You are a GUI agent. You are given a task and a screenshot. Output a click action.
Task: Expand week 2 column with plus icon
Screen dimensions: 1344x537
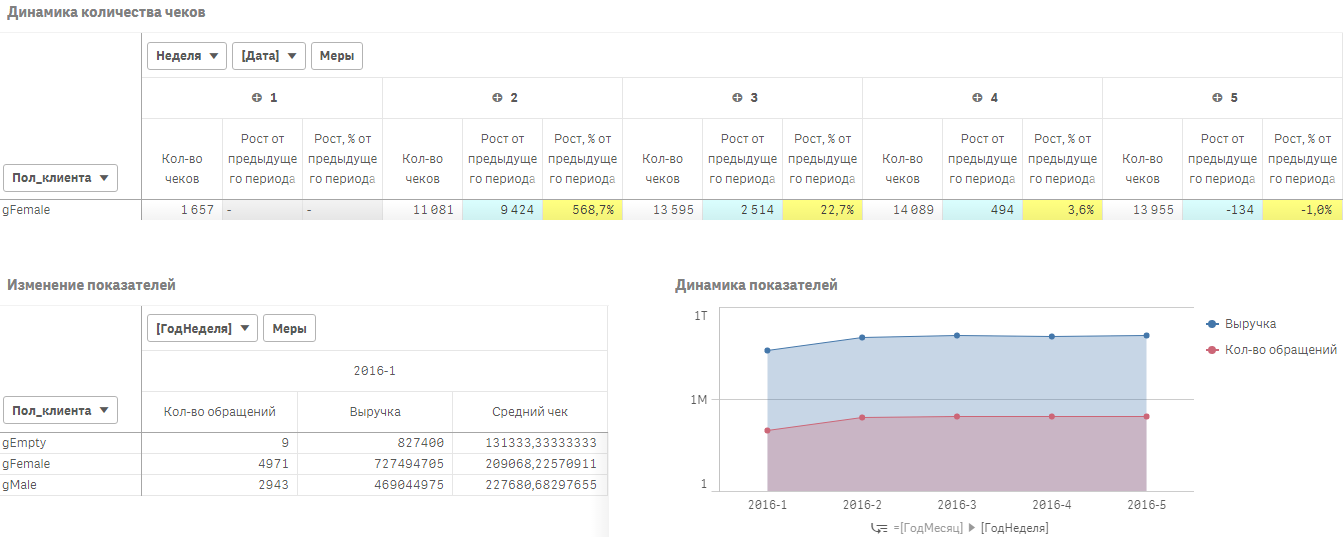pos(497,98)
